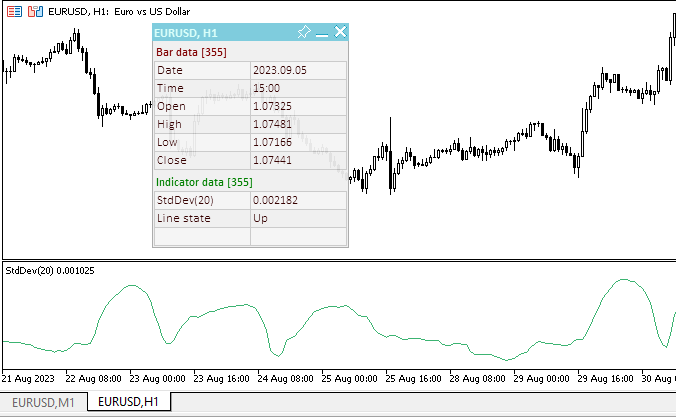Click the '24 Aug 08:00' time axis label
Image resolution: width=676 pixels, height=417 pixels.
click(x=285, y=379)
